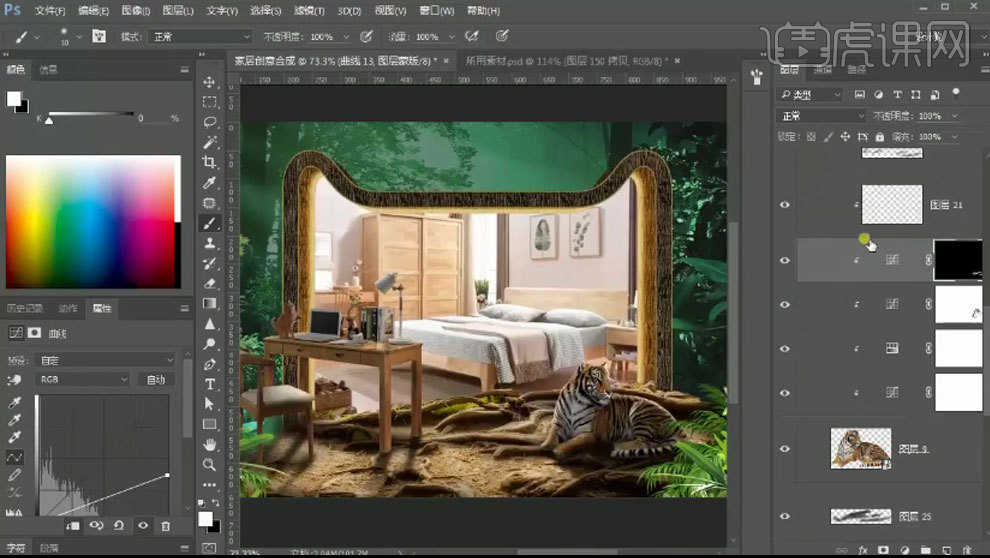Open the layer opacity 100% dropdown arrow
990x558 pixels.
[955, 116]
